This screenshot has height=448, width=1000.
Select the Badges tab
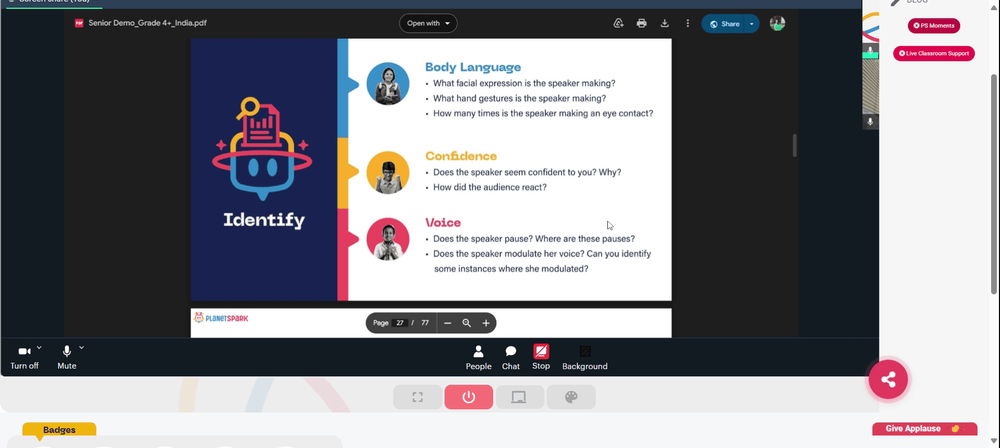click(x=59, y=429)
